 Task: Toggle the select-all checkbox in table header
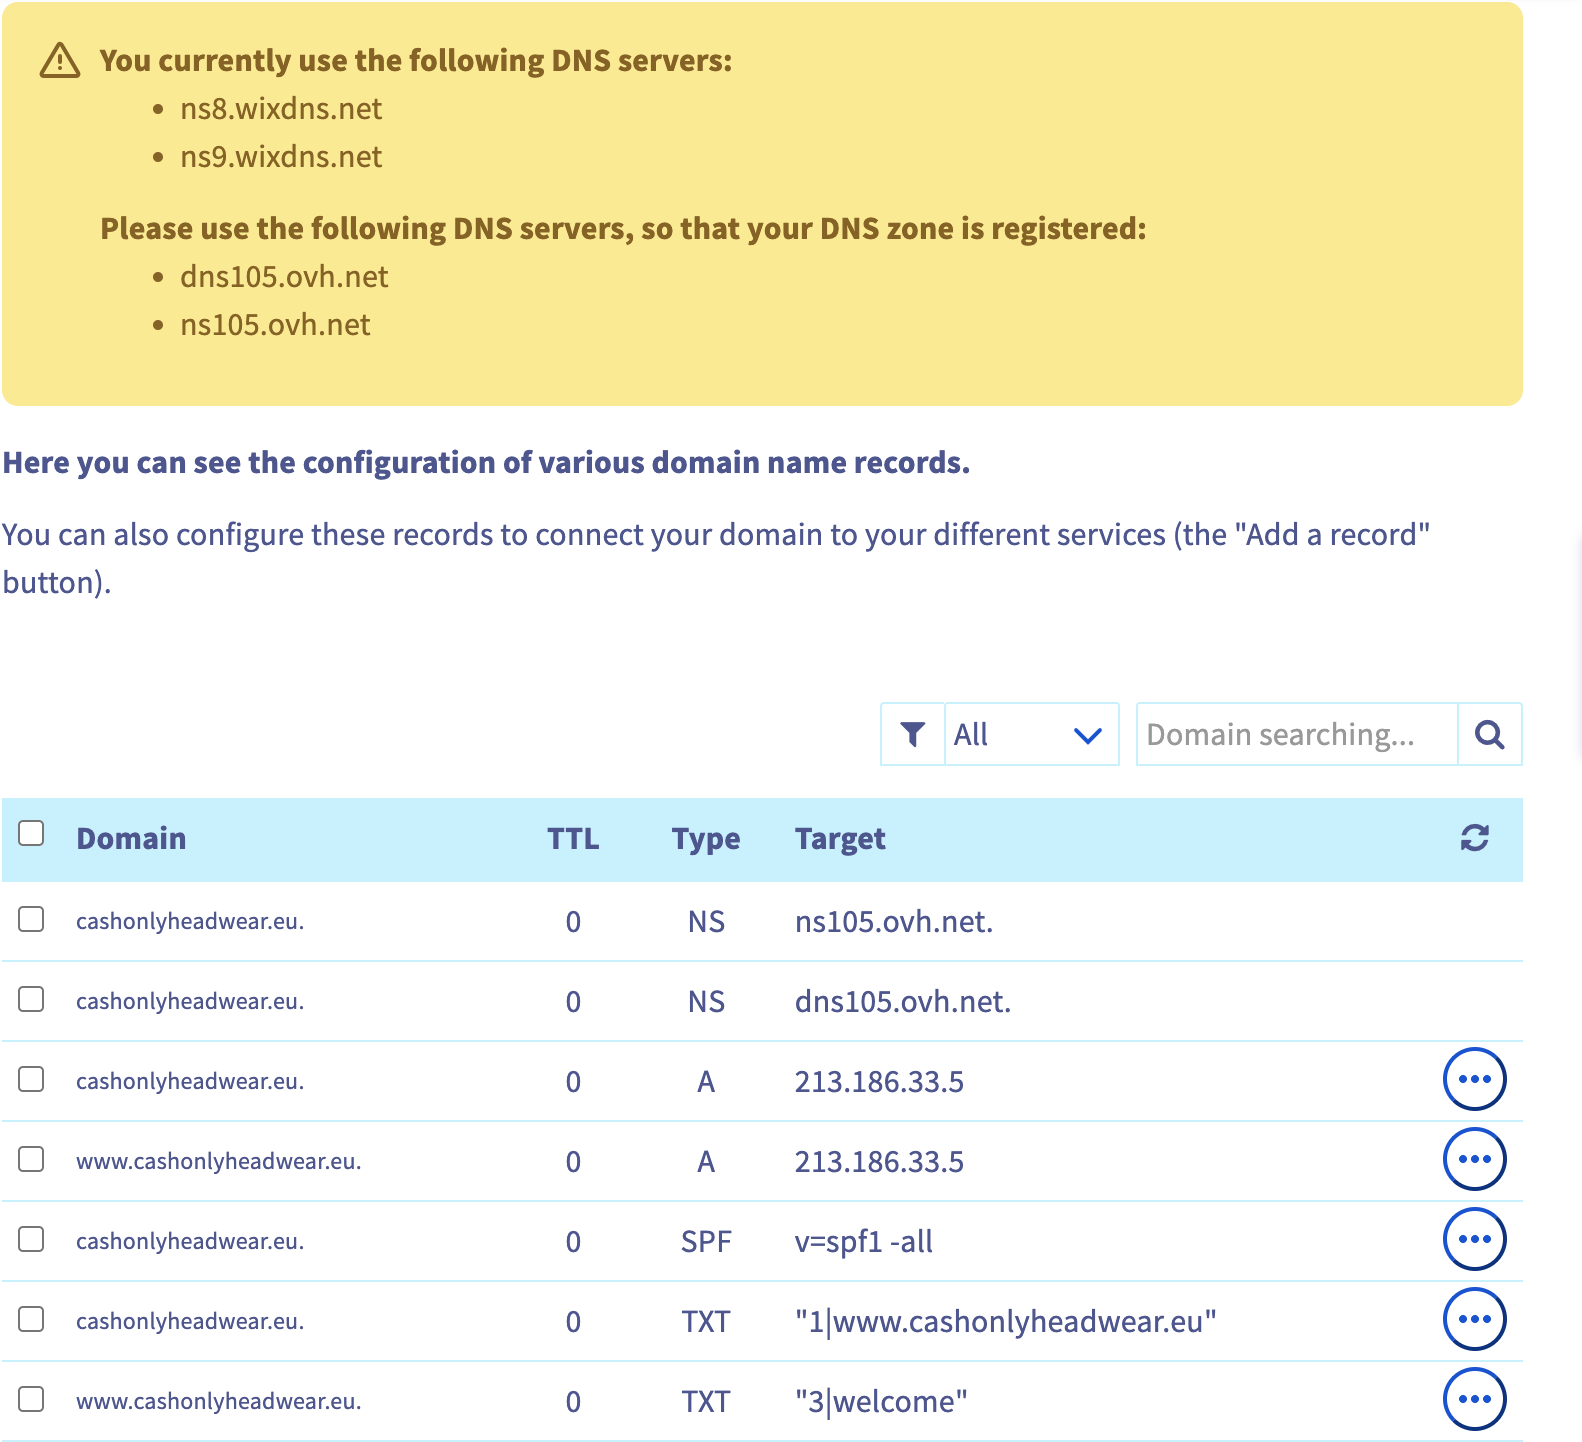pos(32,833)
